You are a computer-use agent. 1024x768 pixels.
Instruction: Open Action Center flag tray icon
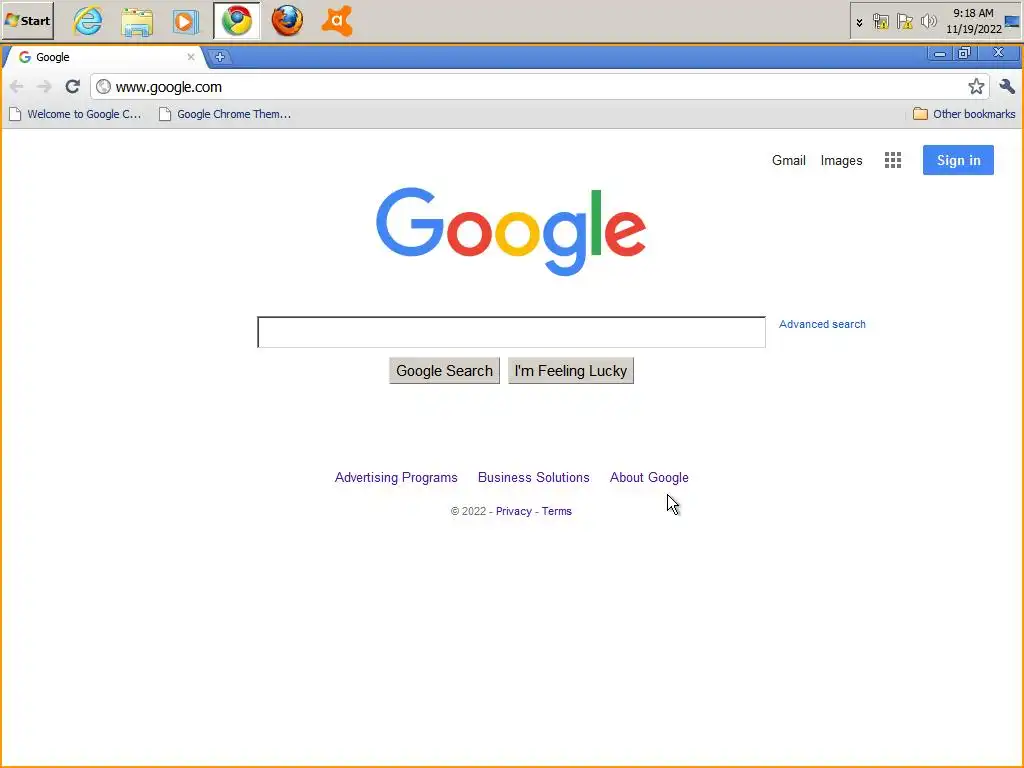(x=904, y=22)
